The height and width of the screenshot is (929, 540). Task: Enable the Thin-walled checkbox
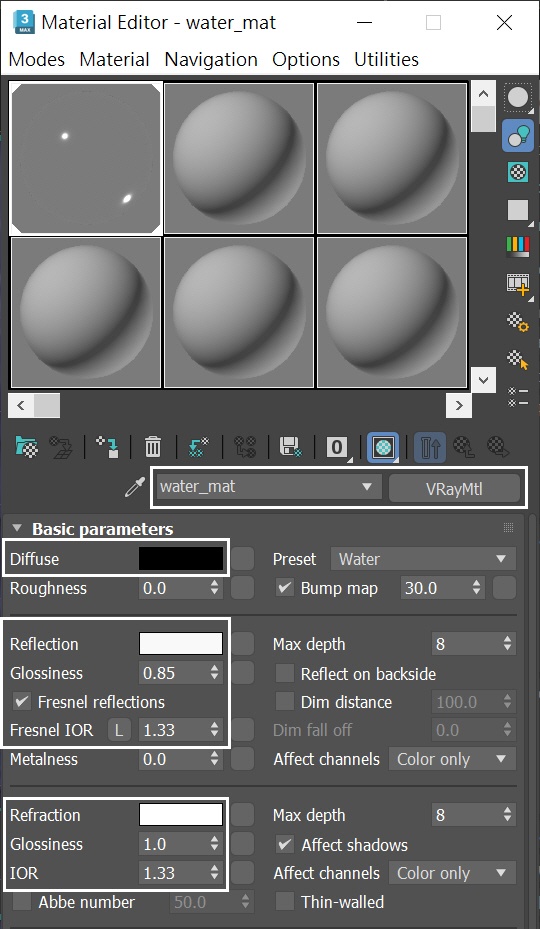pos(285,902)
